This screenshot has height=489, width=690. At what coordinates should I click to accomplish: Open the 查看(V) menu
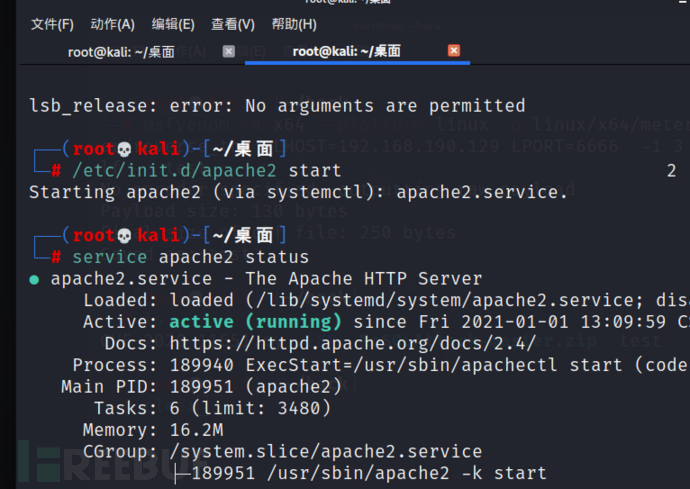tap(233, 23)
